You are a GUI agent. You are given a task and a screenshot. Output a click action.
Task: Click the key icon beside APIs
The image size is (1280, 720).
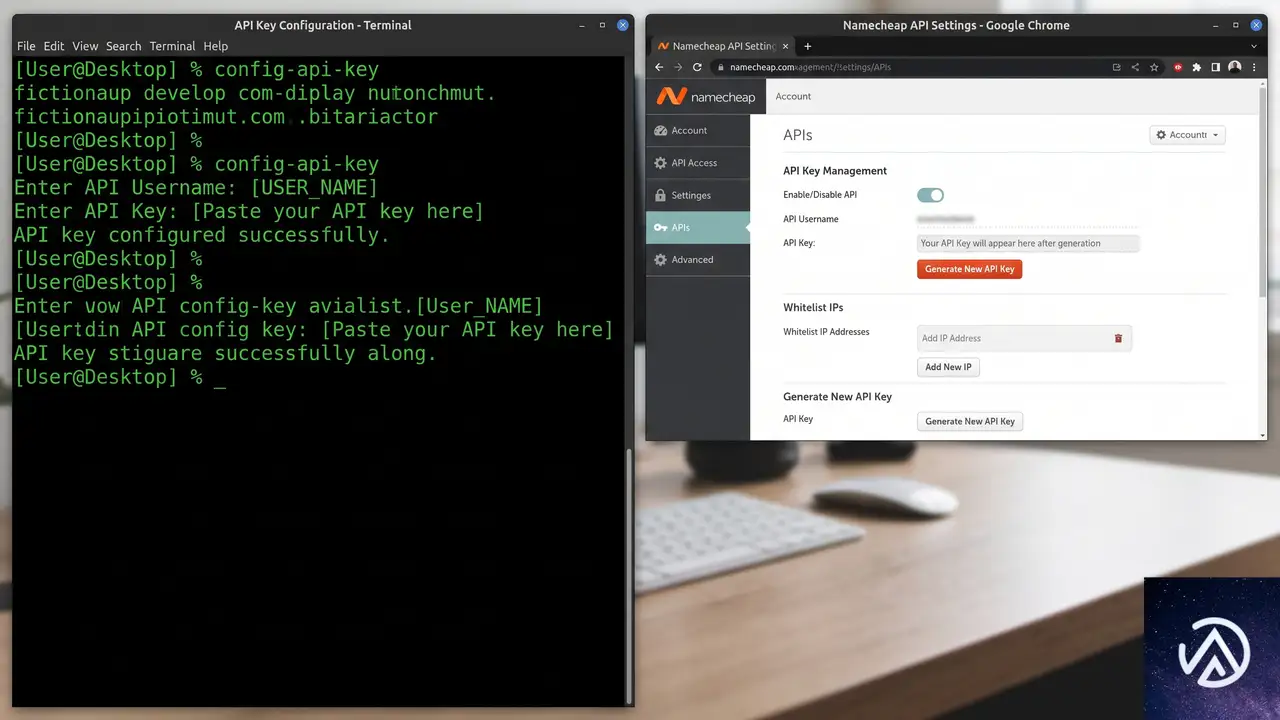pyautogui.click(x=660, y=227)
